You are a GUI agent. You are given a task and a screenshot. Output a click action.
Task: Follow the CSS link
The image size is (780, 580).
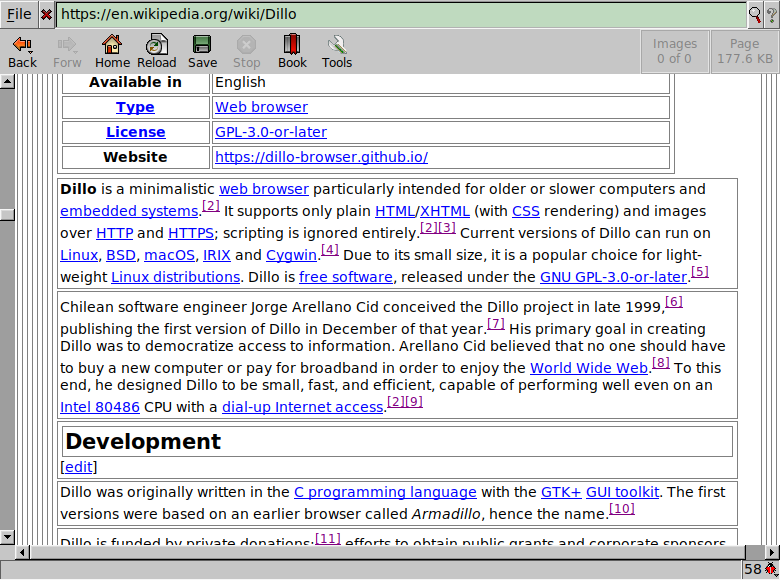click(526, 211)
